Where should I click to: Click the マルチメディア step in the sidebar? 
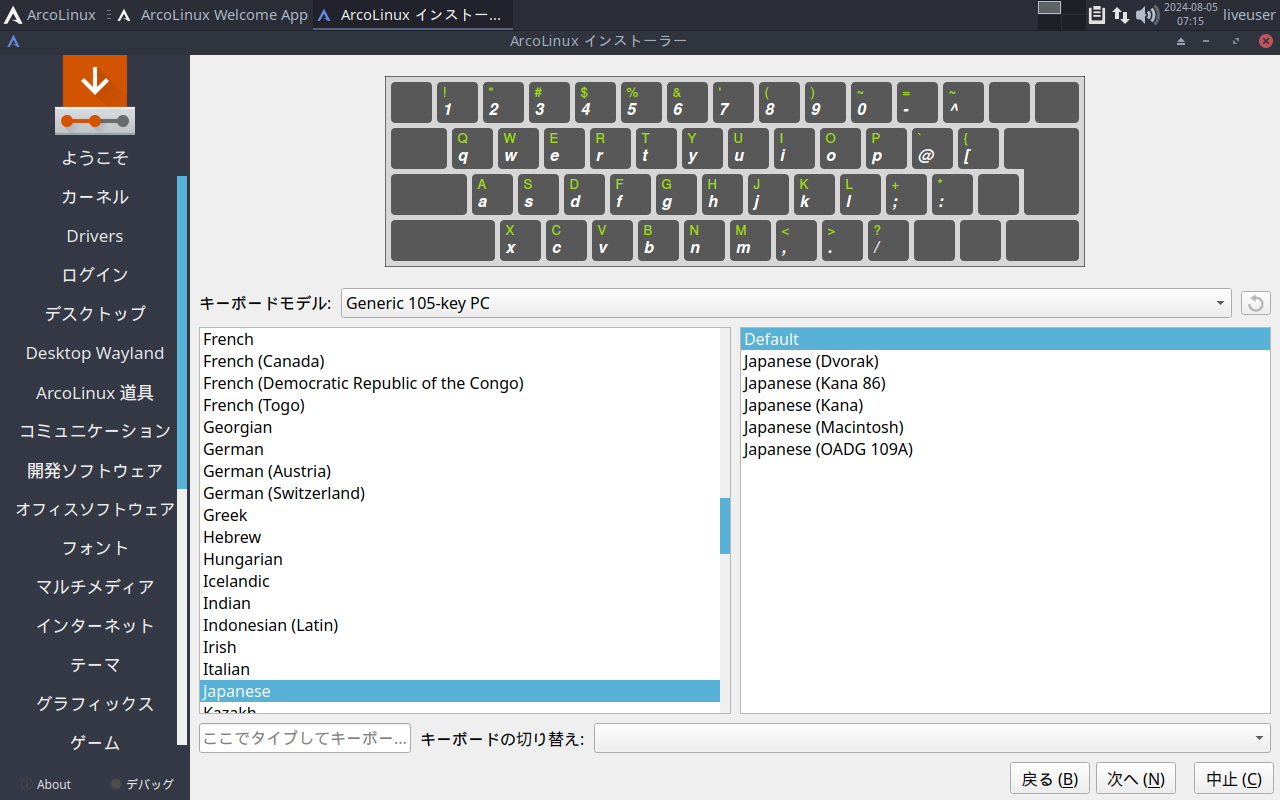(95, 588)
